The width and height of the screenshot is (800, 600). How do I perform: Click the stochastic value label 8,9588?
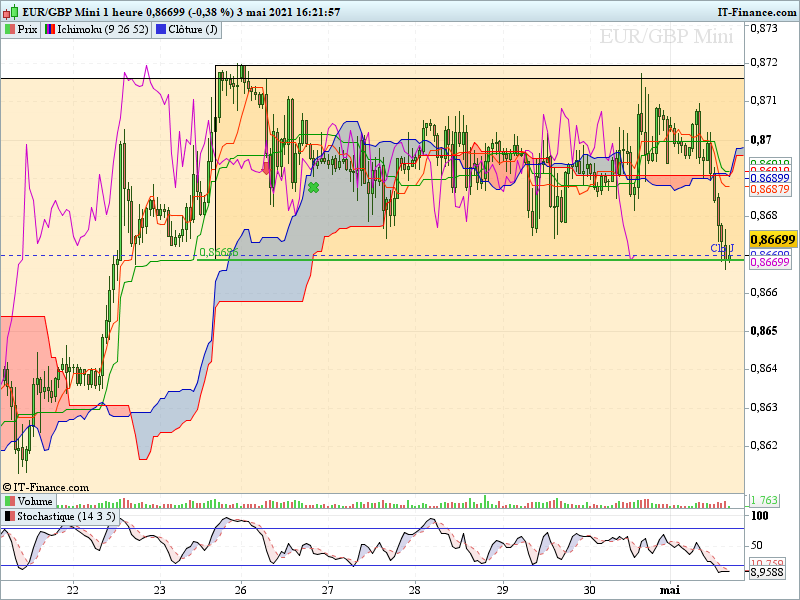click(x=772, y=573)
